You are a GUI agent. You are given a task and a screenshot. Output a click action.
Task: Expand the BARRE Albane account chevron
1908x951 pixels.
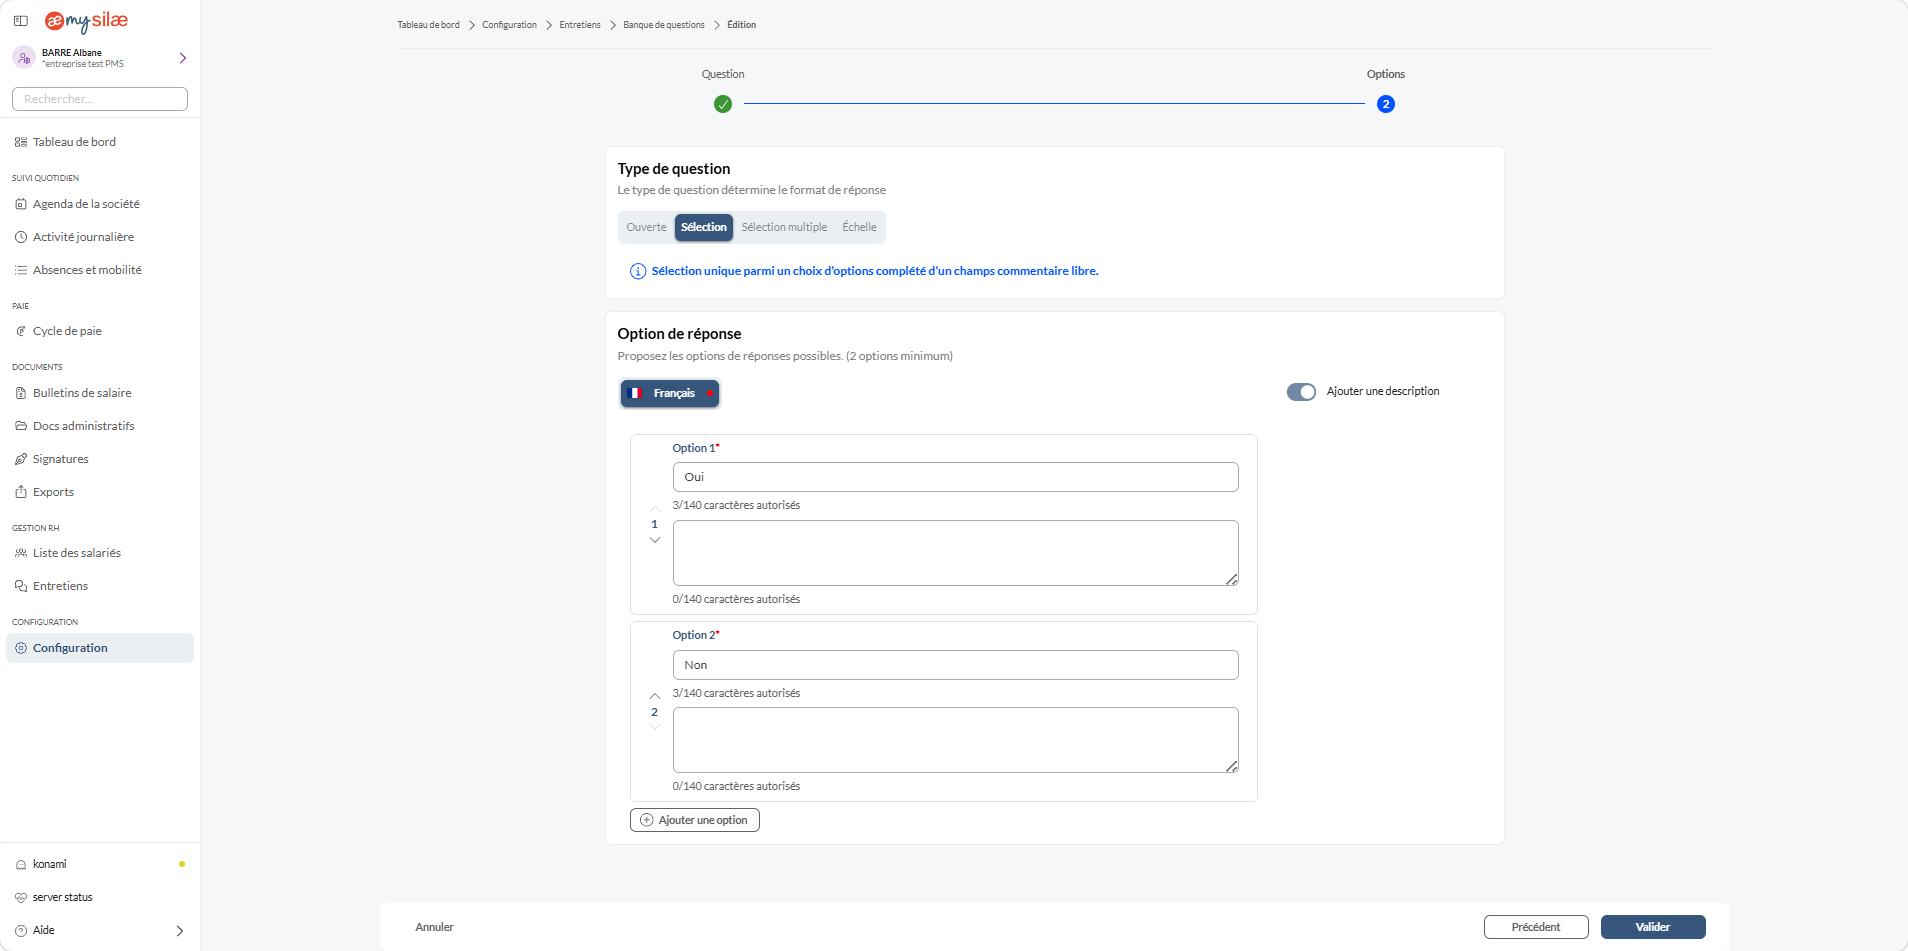tap(182, 58)
